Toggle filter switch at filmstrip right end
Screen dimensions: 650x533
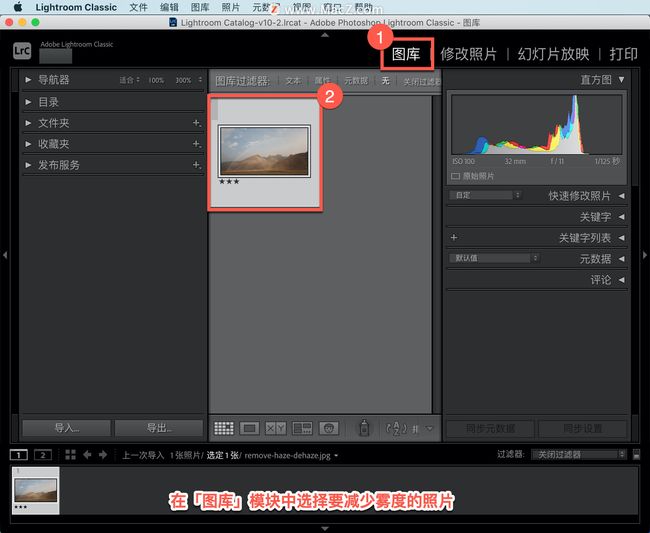coord(636,455)
